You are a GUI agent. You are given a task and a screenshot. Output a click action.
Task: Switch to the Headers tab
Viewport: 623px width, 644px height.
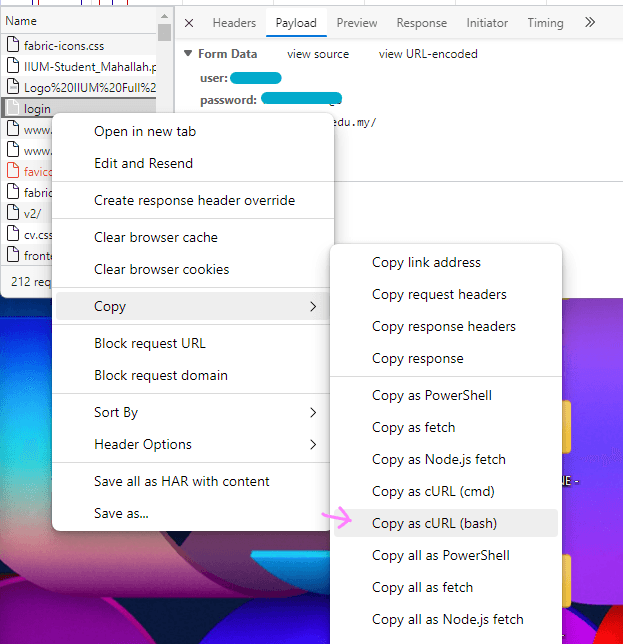point(234,23)
